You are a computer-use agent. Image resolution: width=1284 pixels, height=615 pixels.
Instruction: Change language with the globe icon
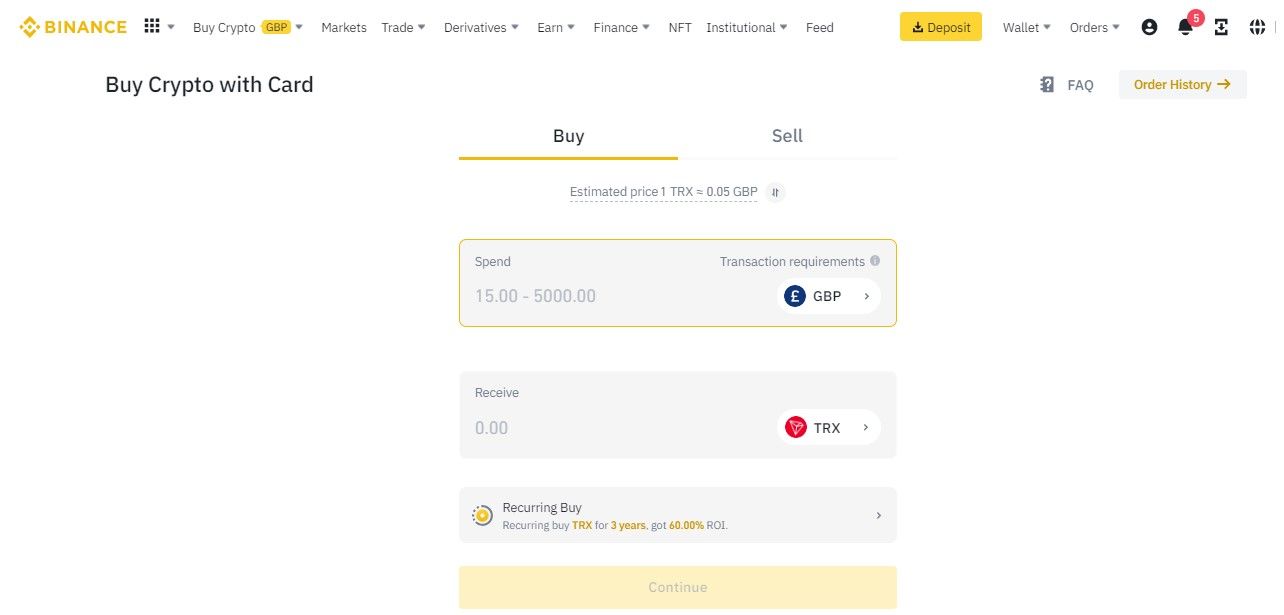(1257, 28)
